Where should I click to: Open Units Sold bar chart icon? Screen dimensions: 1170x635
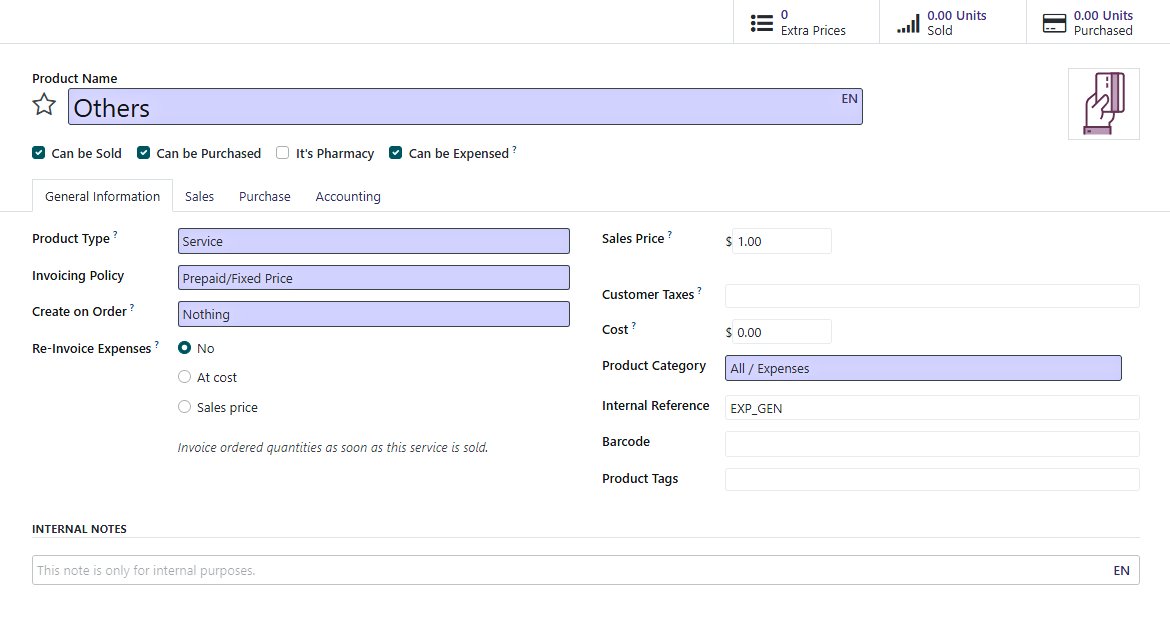coord(908,23)
